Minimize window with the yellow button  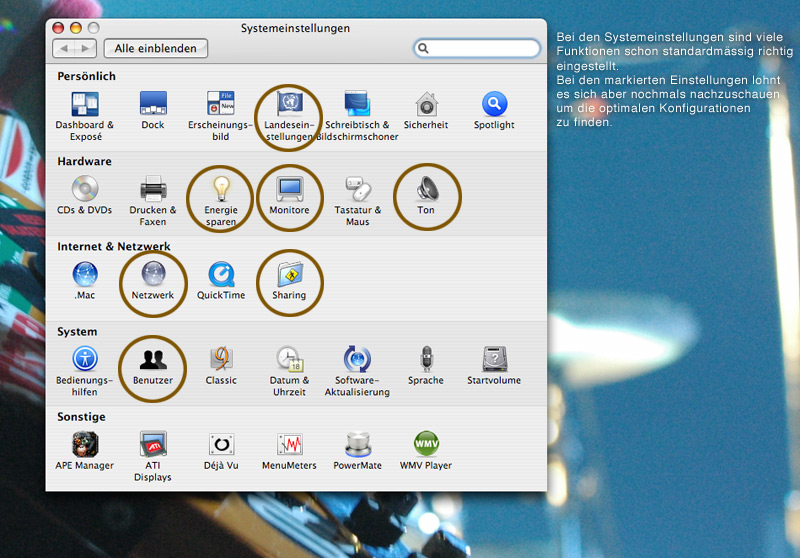coord(76,28)
